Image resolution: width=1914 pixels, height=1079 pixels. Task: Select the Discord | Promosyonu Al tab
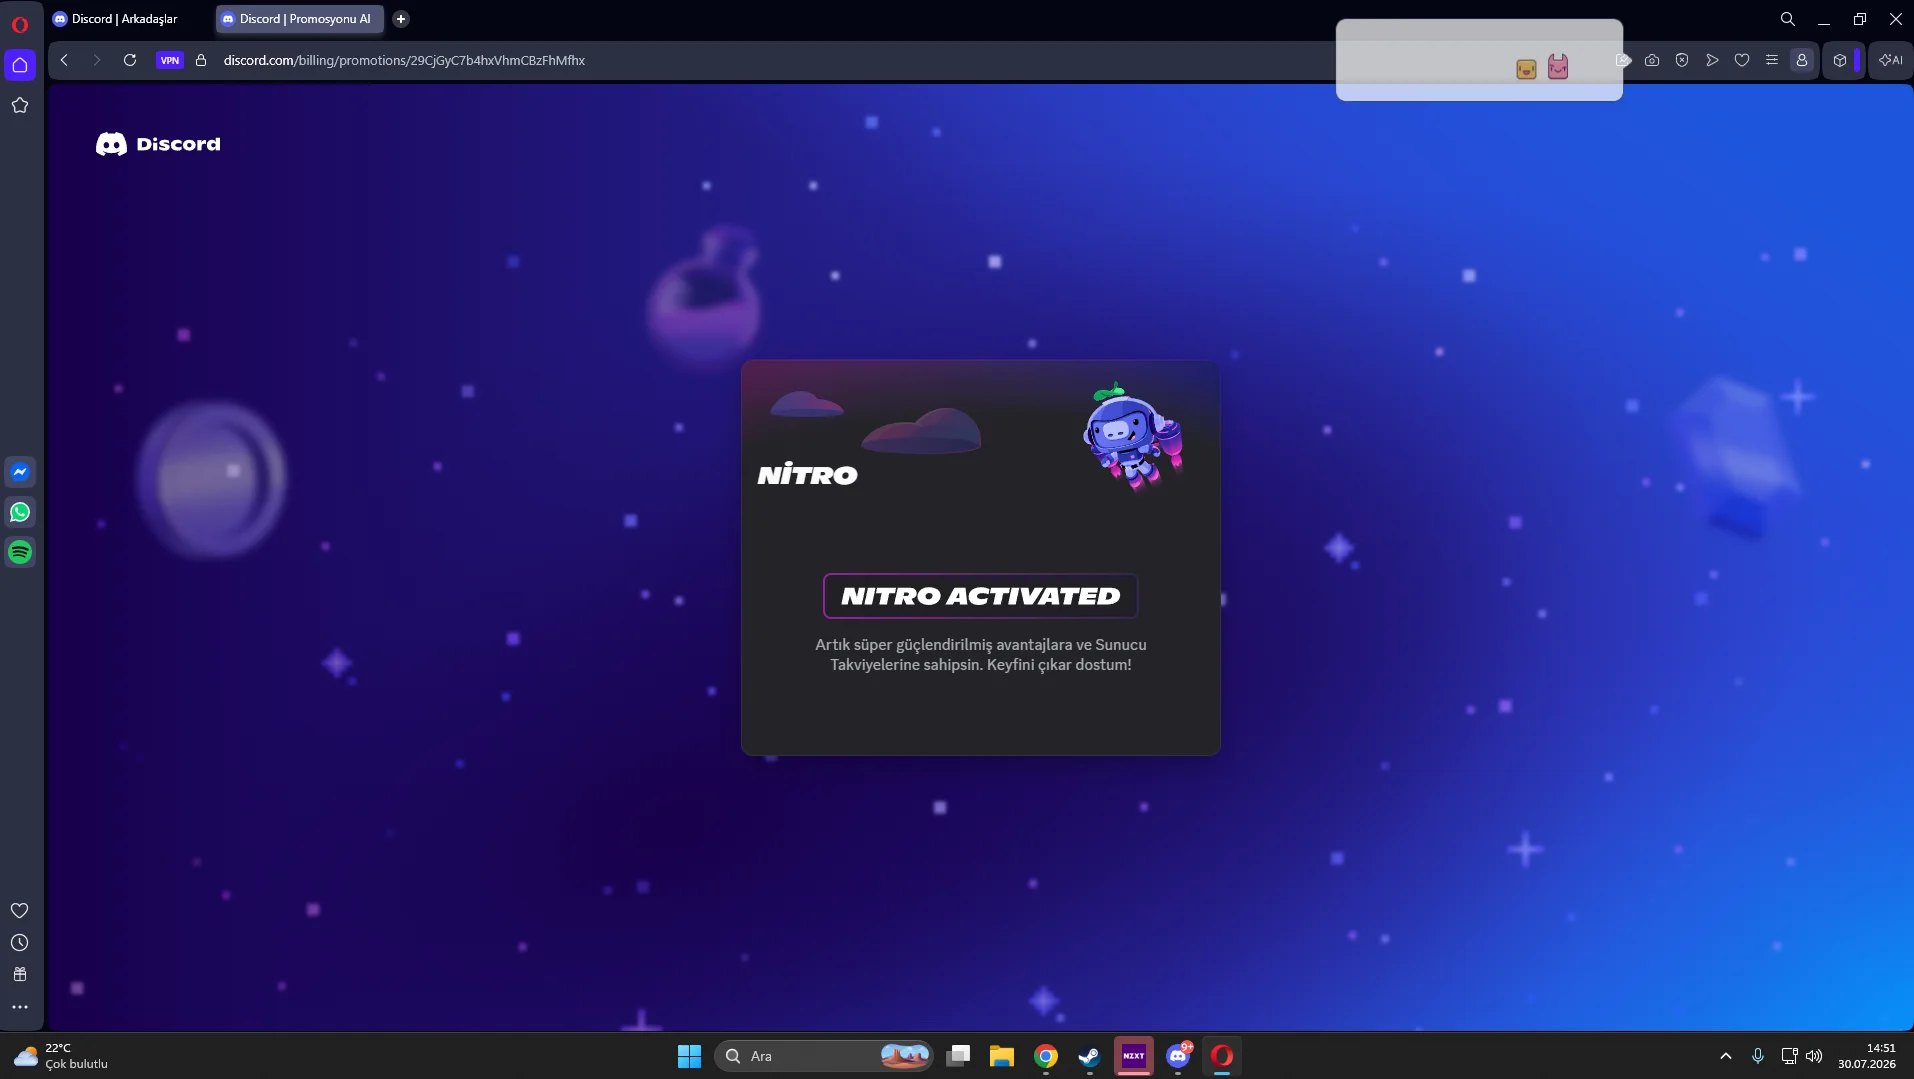(300, 19)
